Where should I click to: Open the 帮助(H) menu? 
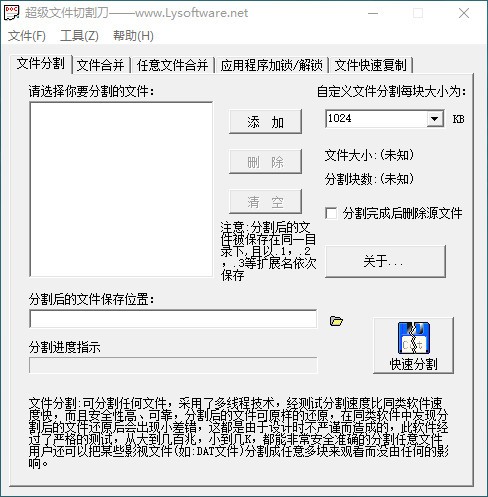coord(133,36)
